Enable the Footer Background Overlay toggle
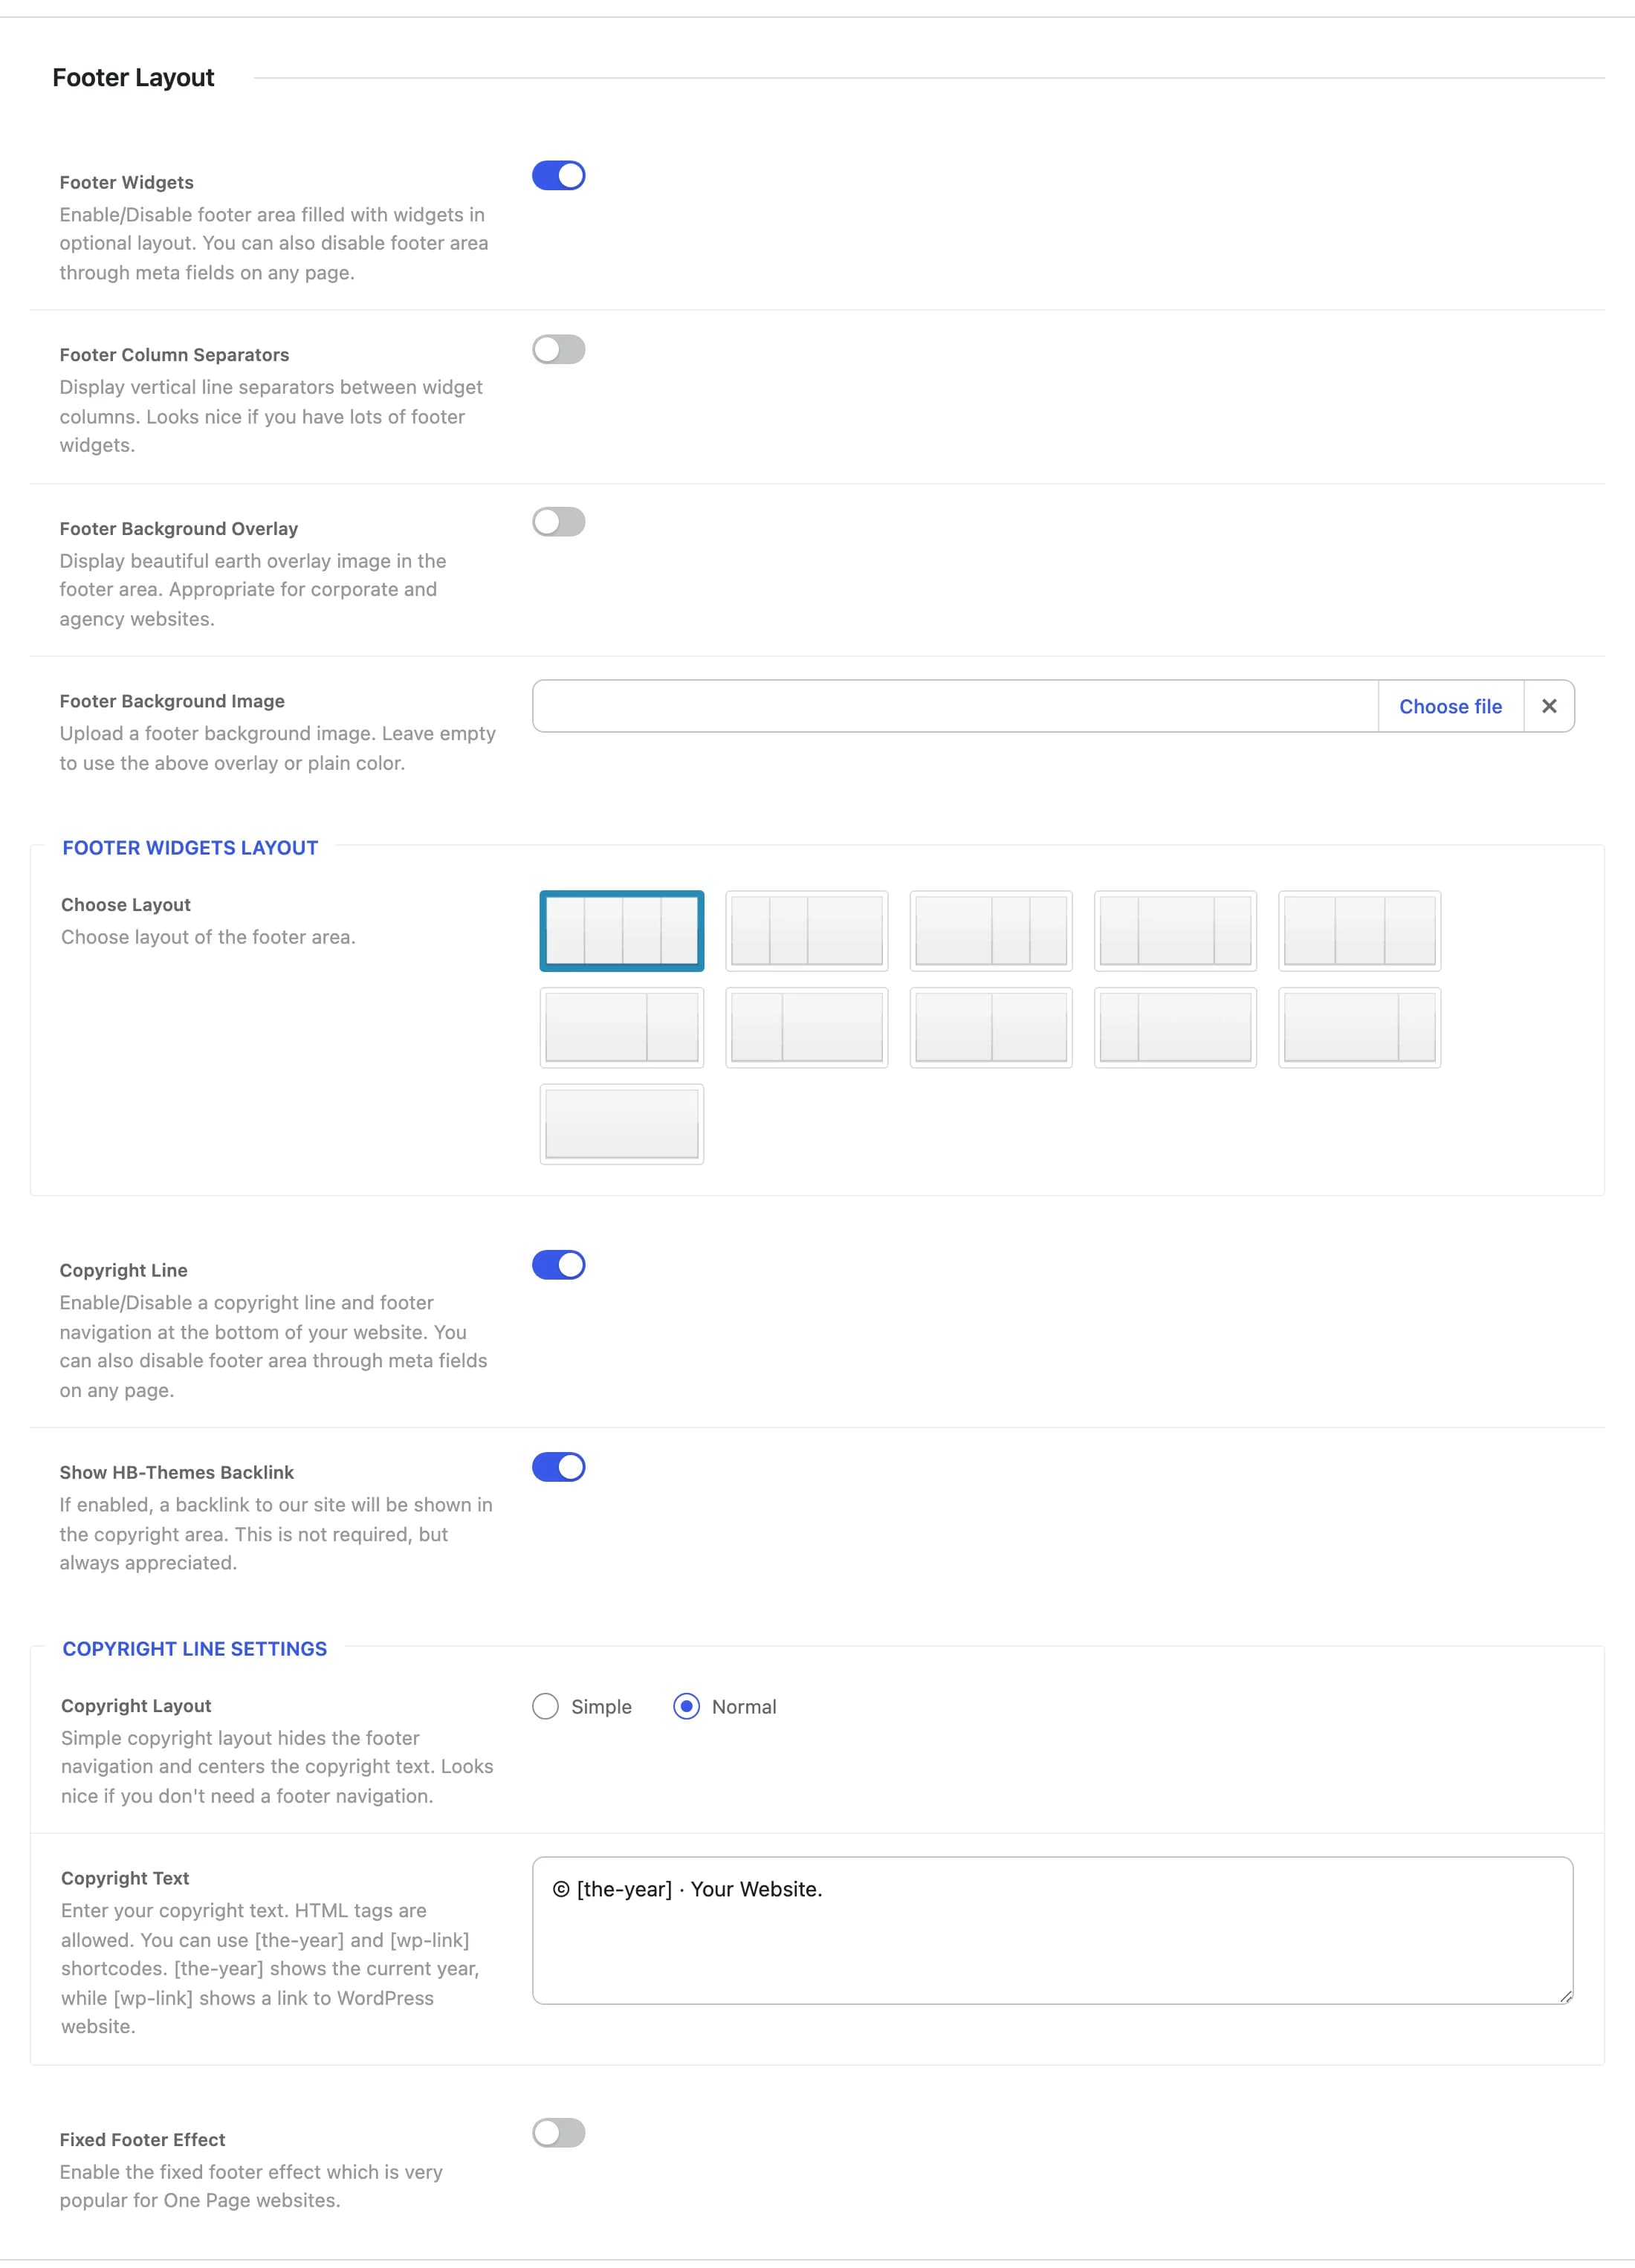Viewport: 1635px width, 2268px height. [558, 522]
